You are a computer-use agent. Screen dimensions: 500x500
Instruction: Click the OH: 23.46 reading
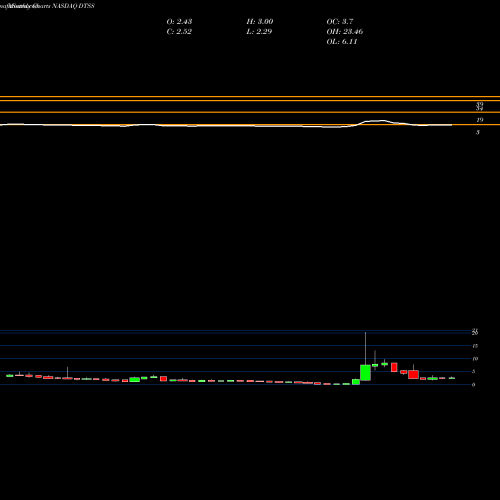pos(345,31)
